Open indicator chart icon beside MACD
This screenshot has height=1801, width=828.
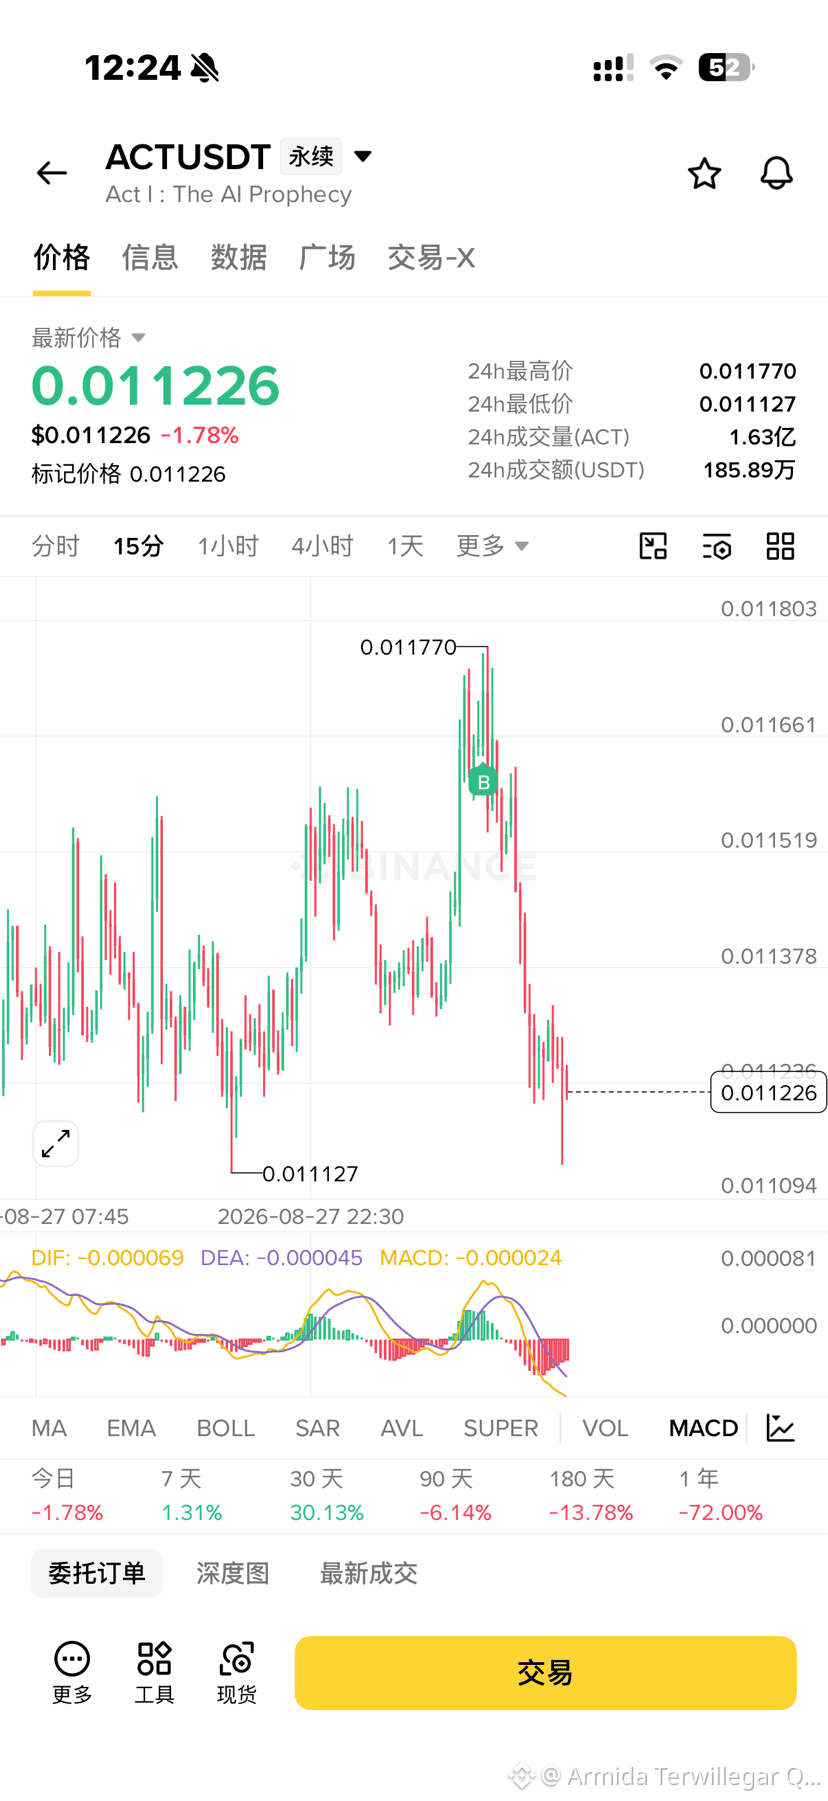[781, 1428]
